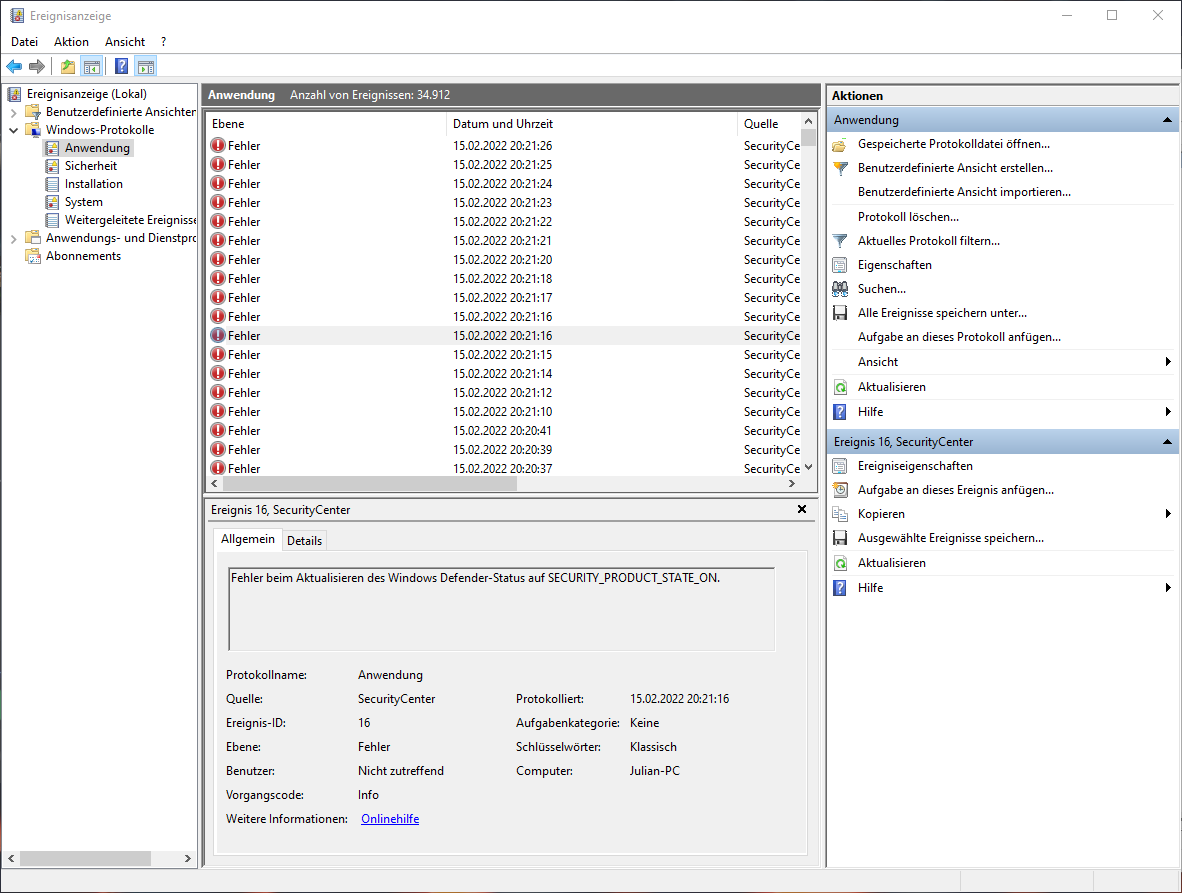The height and width of the screenshot is (893, 1182).
Task: Open properties using the Eigenschaften icon
Action: click(840, 264)
